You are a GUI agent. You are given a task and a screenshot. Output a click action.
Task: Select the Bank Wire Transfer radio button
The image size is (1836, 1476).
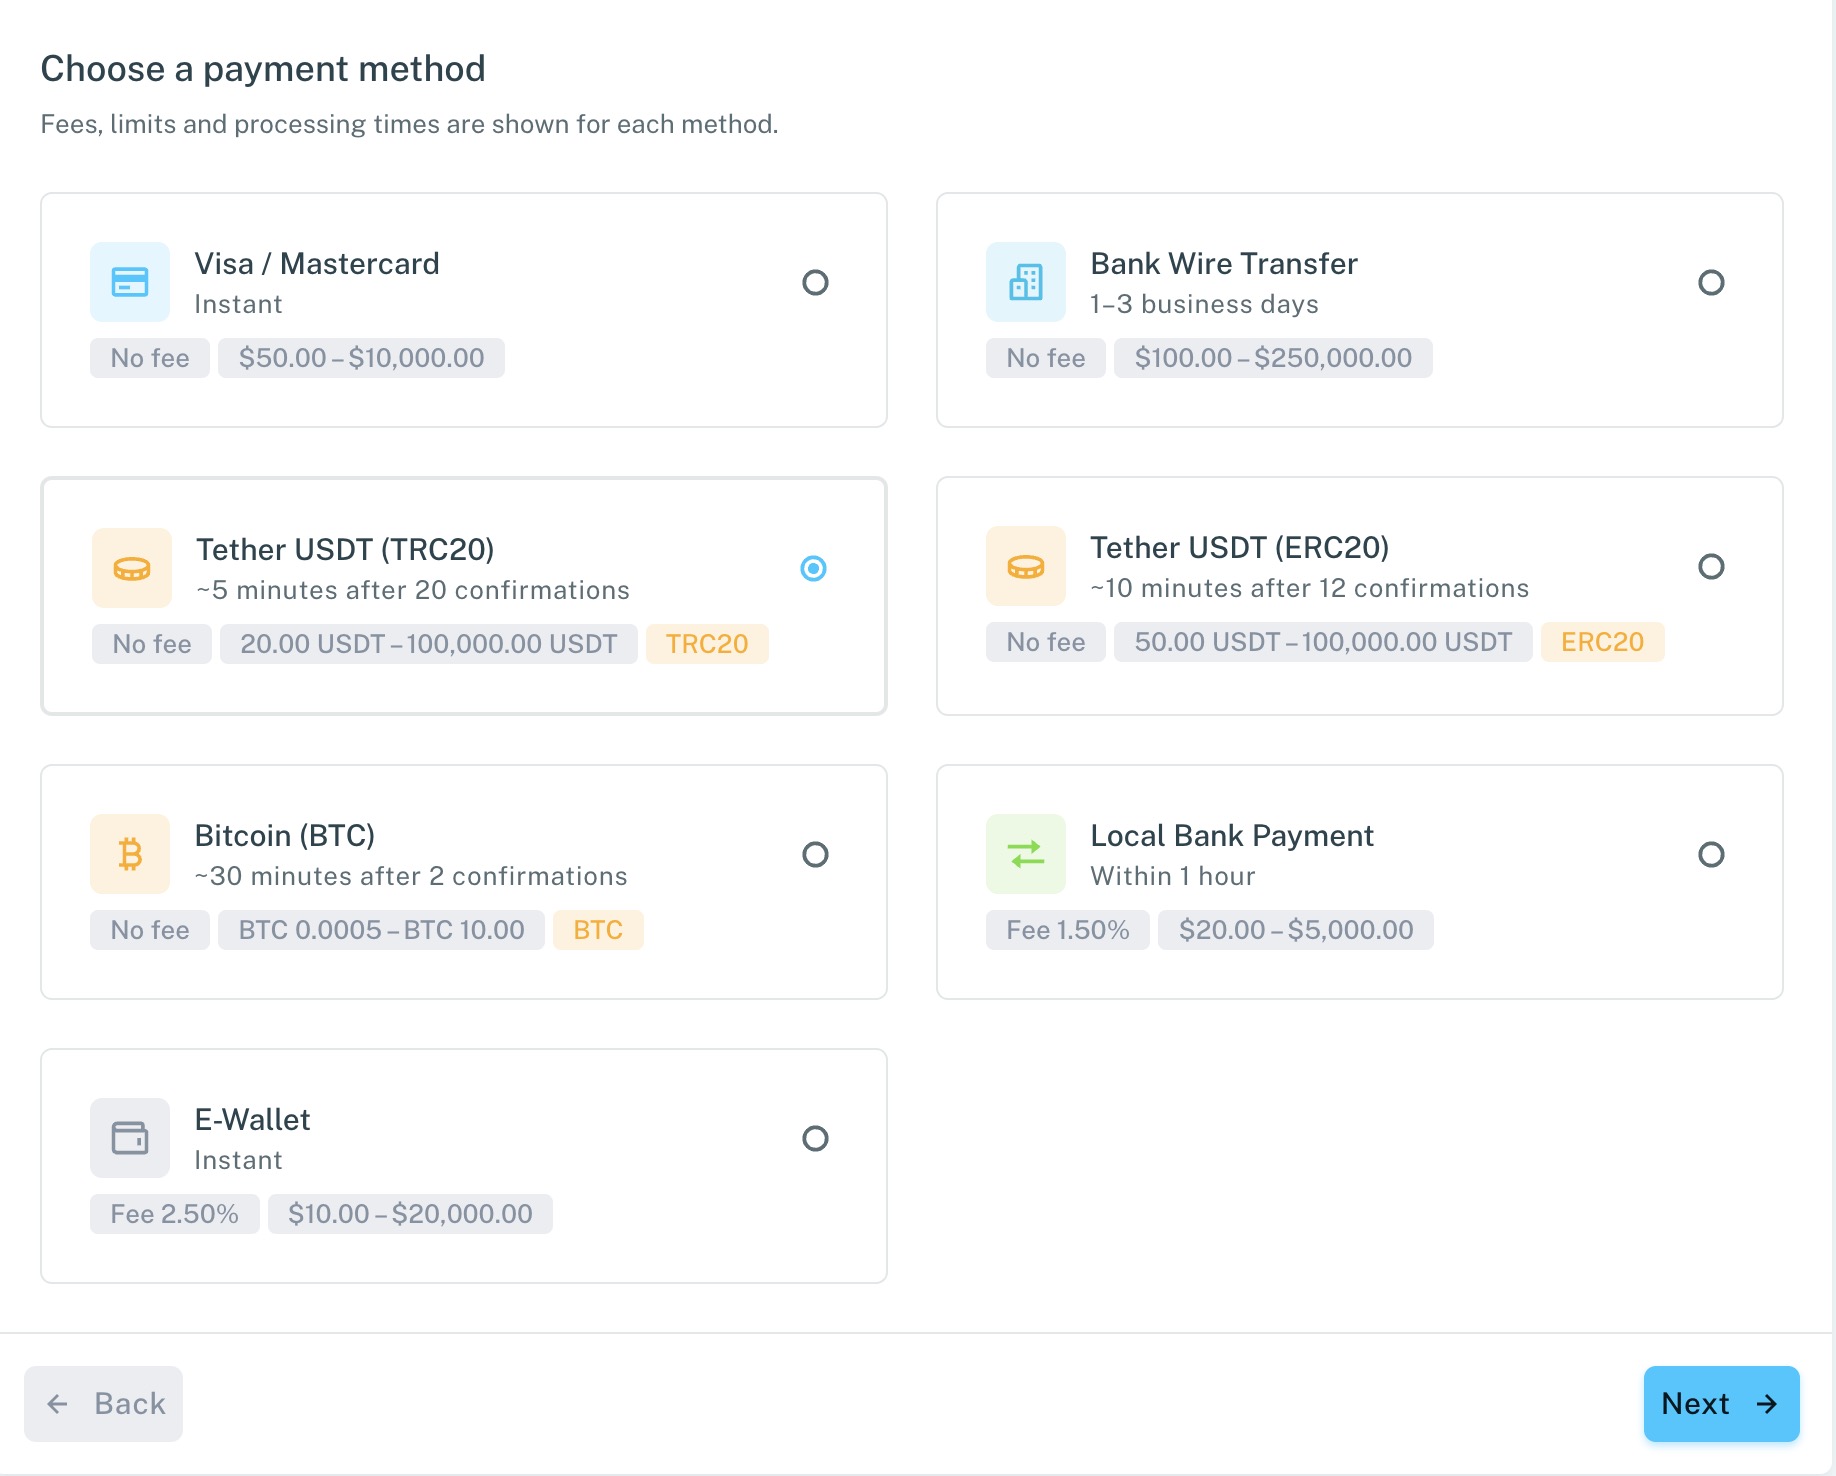coord(1711,282)
